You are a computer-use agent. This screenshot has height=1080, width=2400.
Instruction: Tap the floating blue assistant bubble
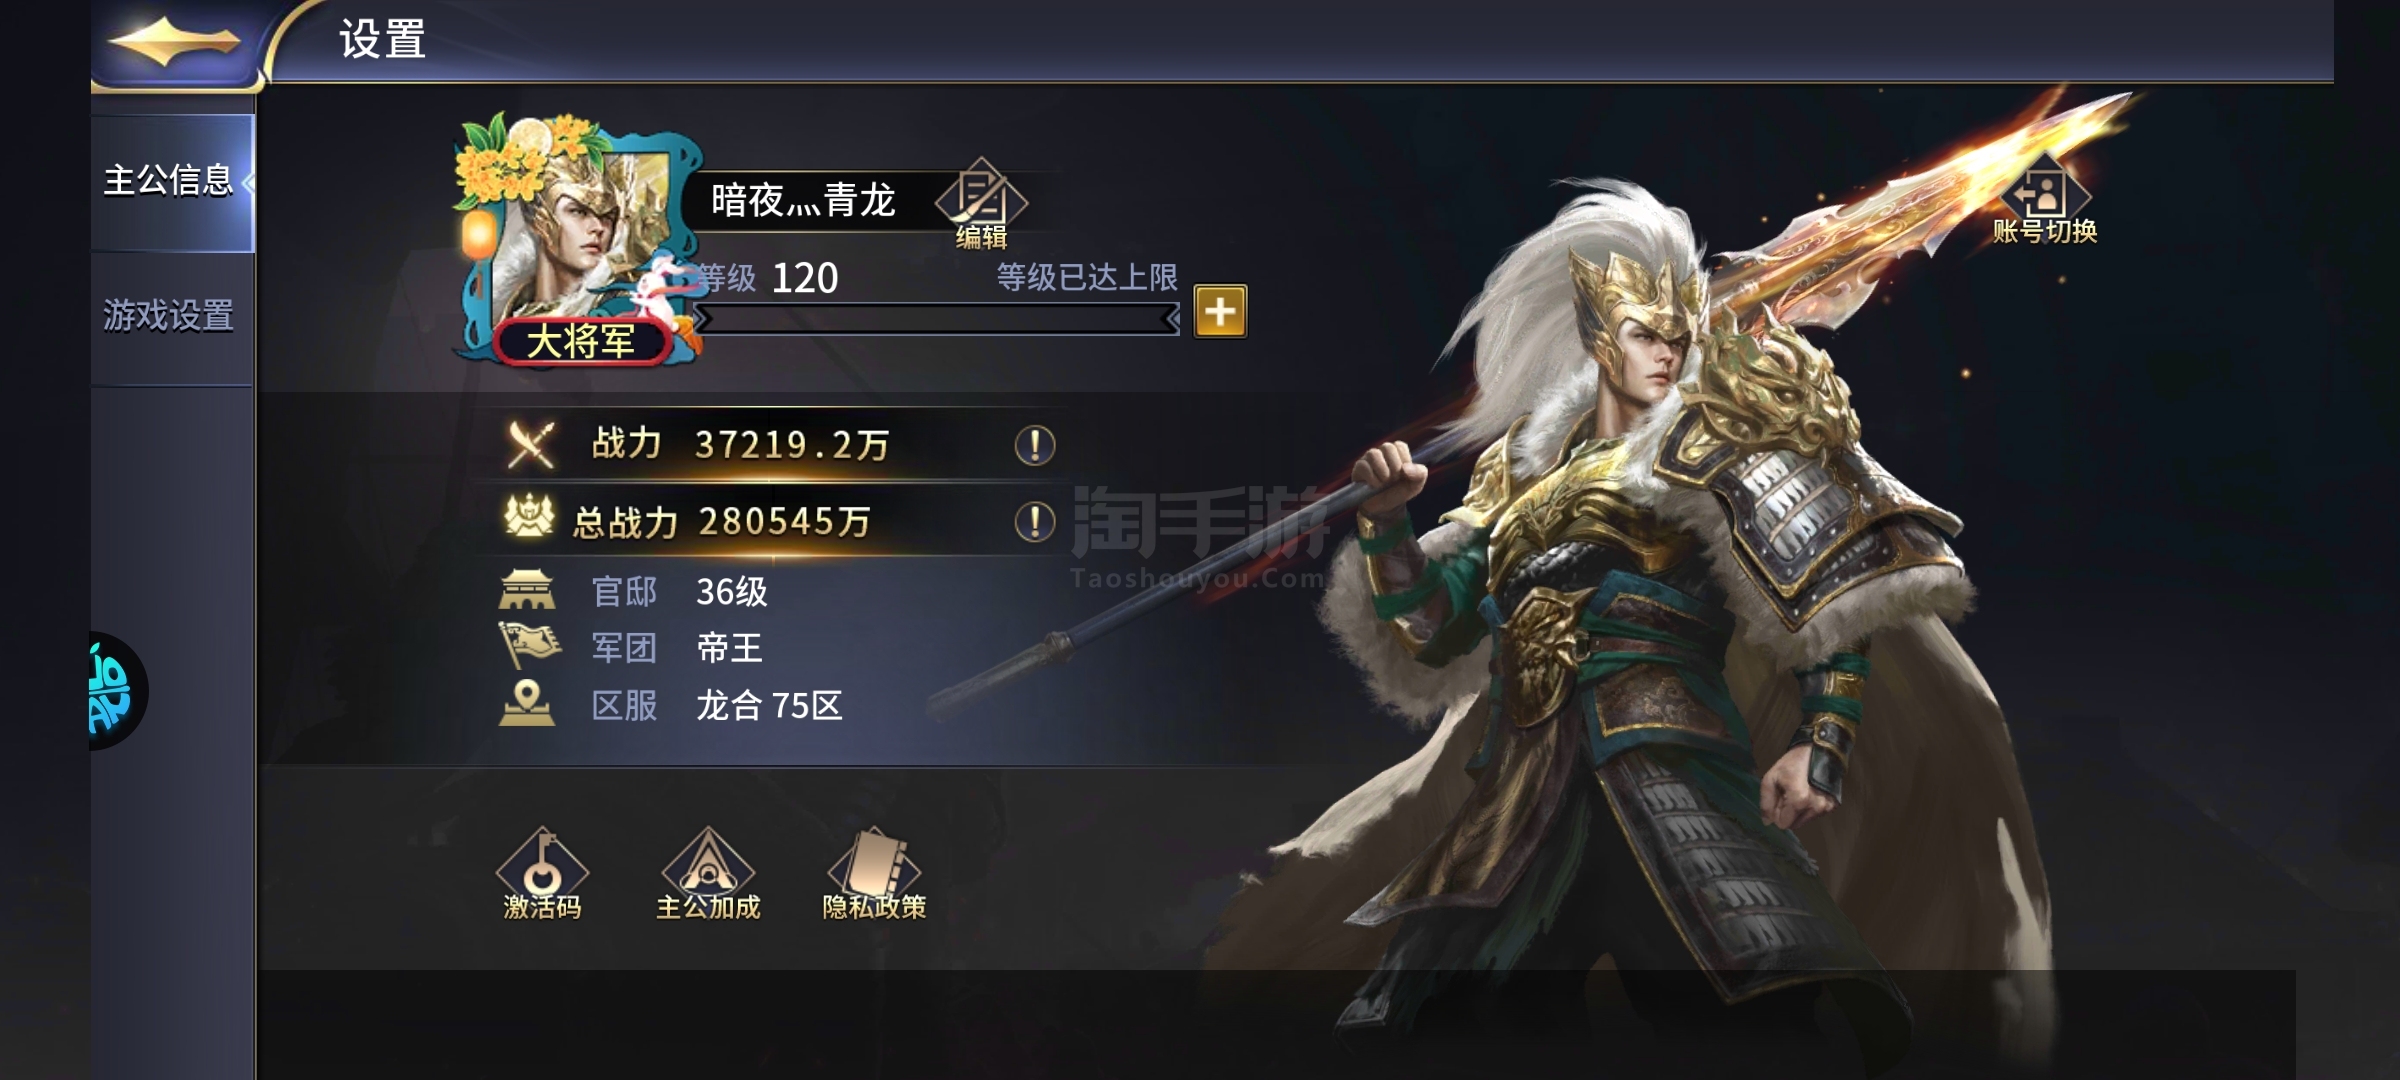click(x=116, y=690)
